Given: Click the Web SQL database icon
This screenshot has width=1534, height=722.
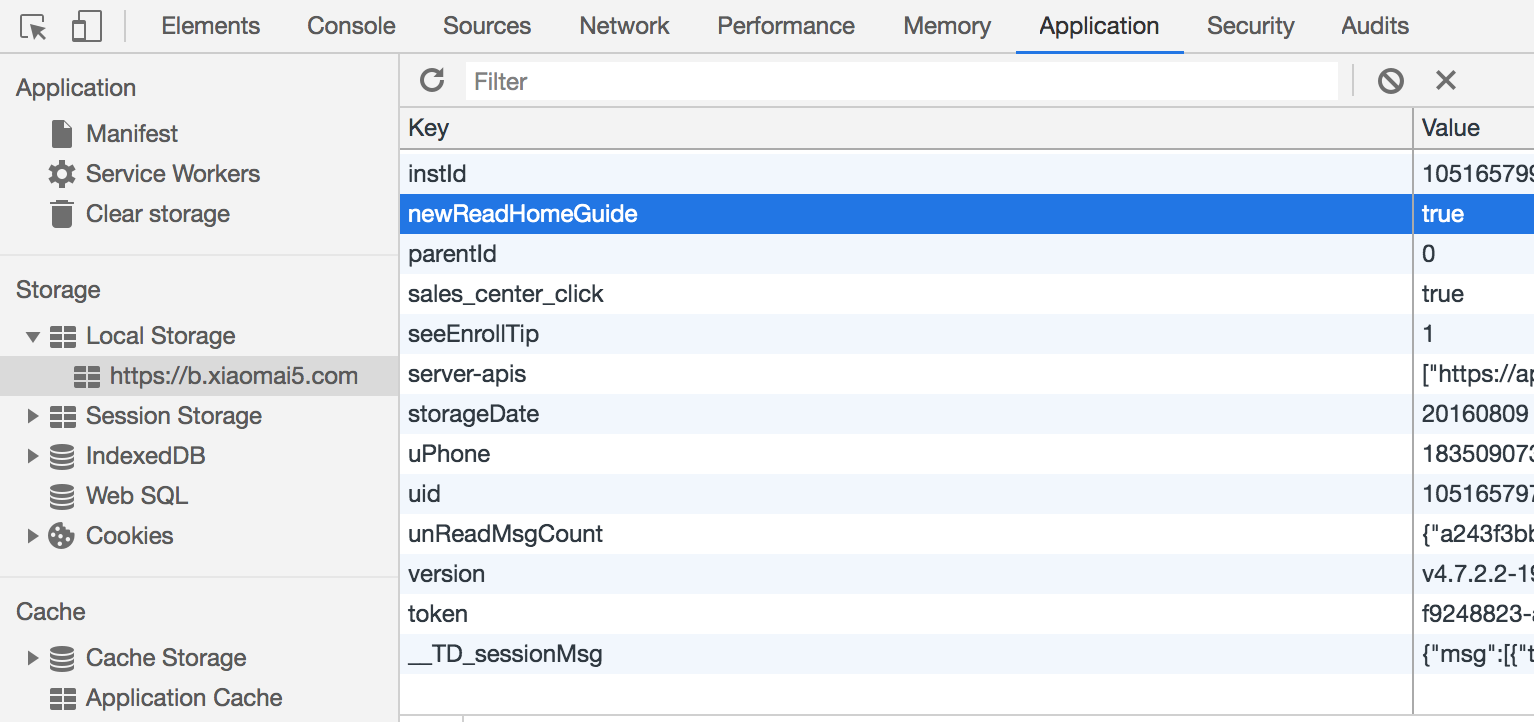Looking at the screenshot, I should pyautogui.click(x=62, y=496).
